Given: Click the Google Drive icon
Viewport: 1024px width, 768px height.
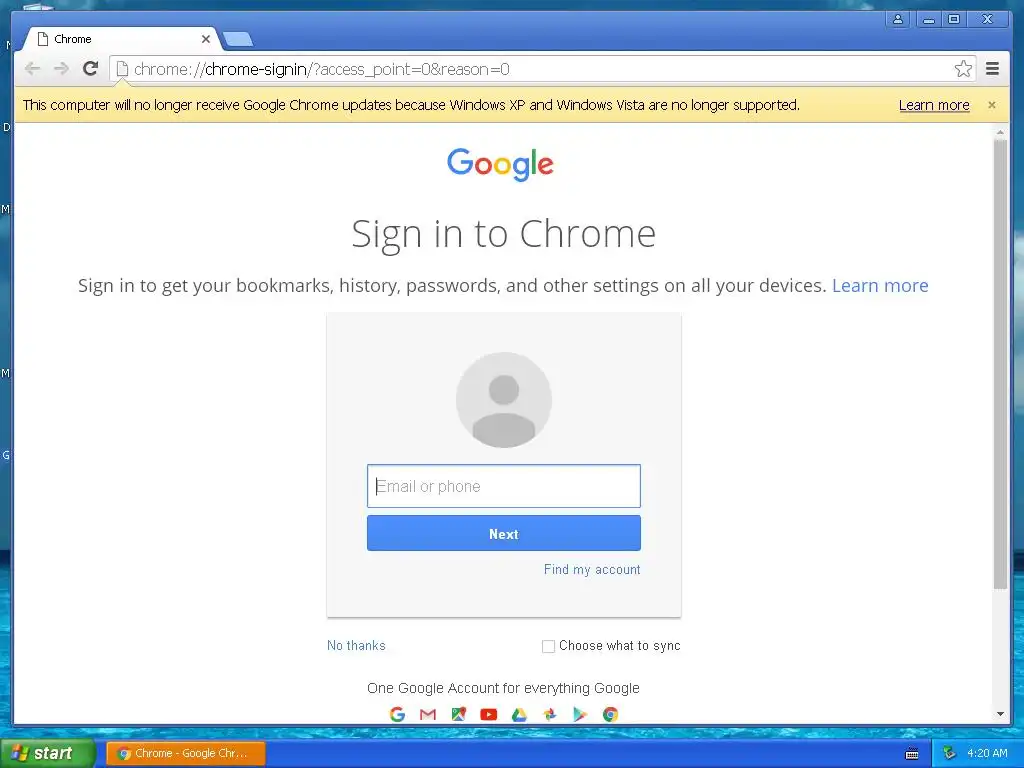Looking at the screenshot, I should click(519, 714).
